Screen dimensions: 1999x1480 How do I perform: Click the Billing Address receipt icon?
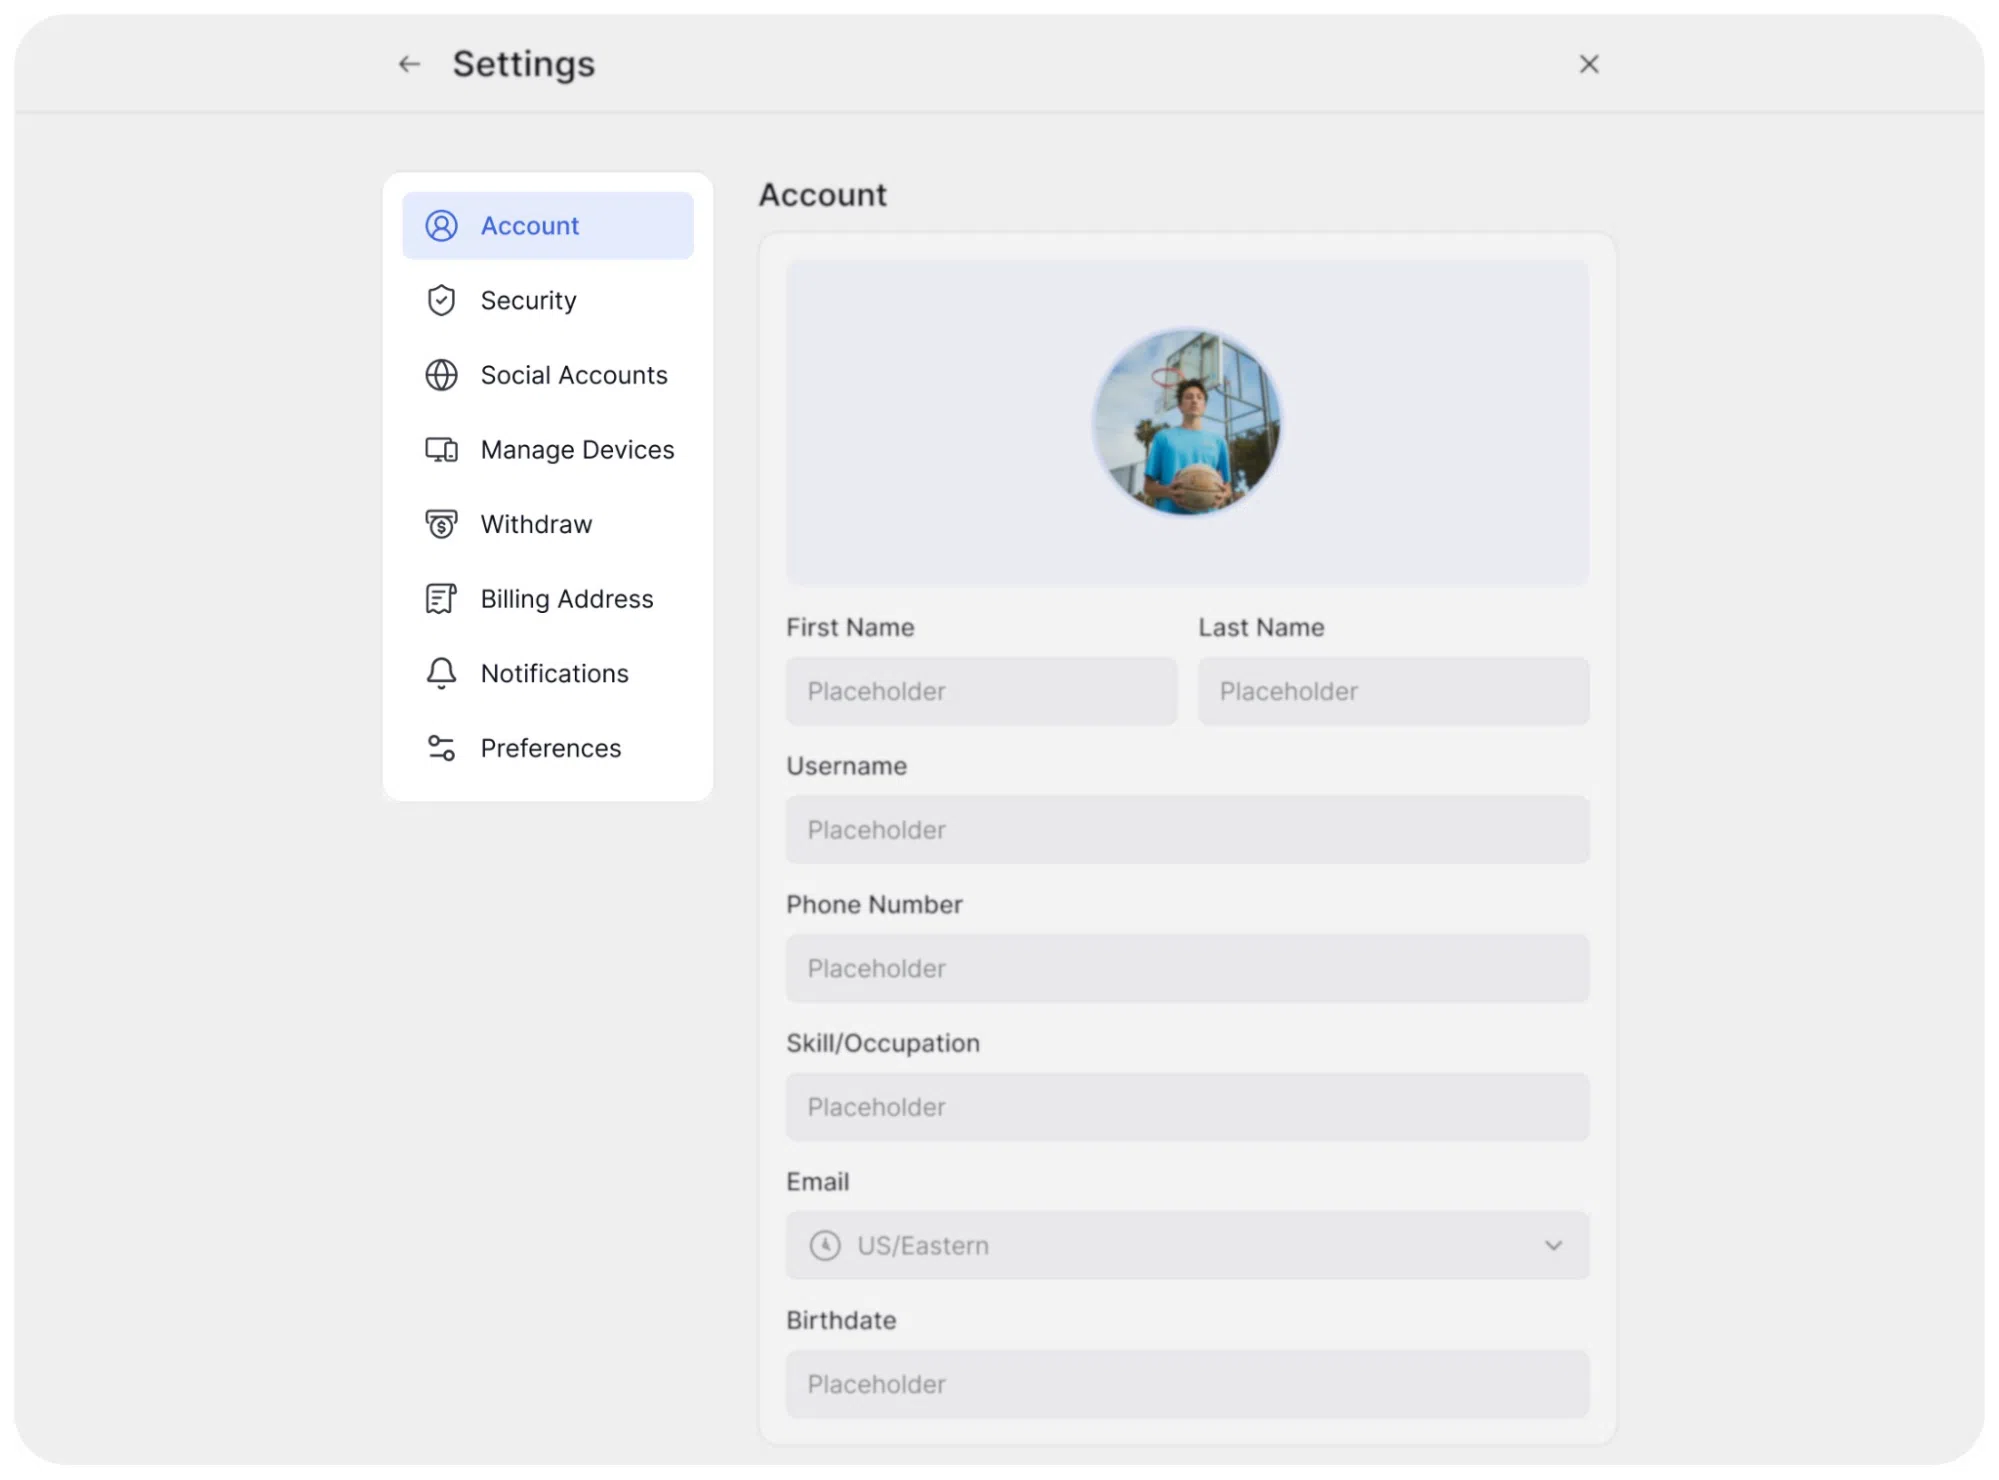coord(441,599)
